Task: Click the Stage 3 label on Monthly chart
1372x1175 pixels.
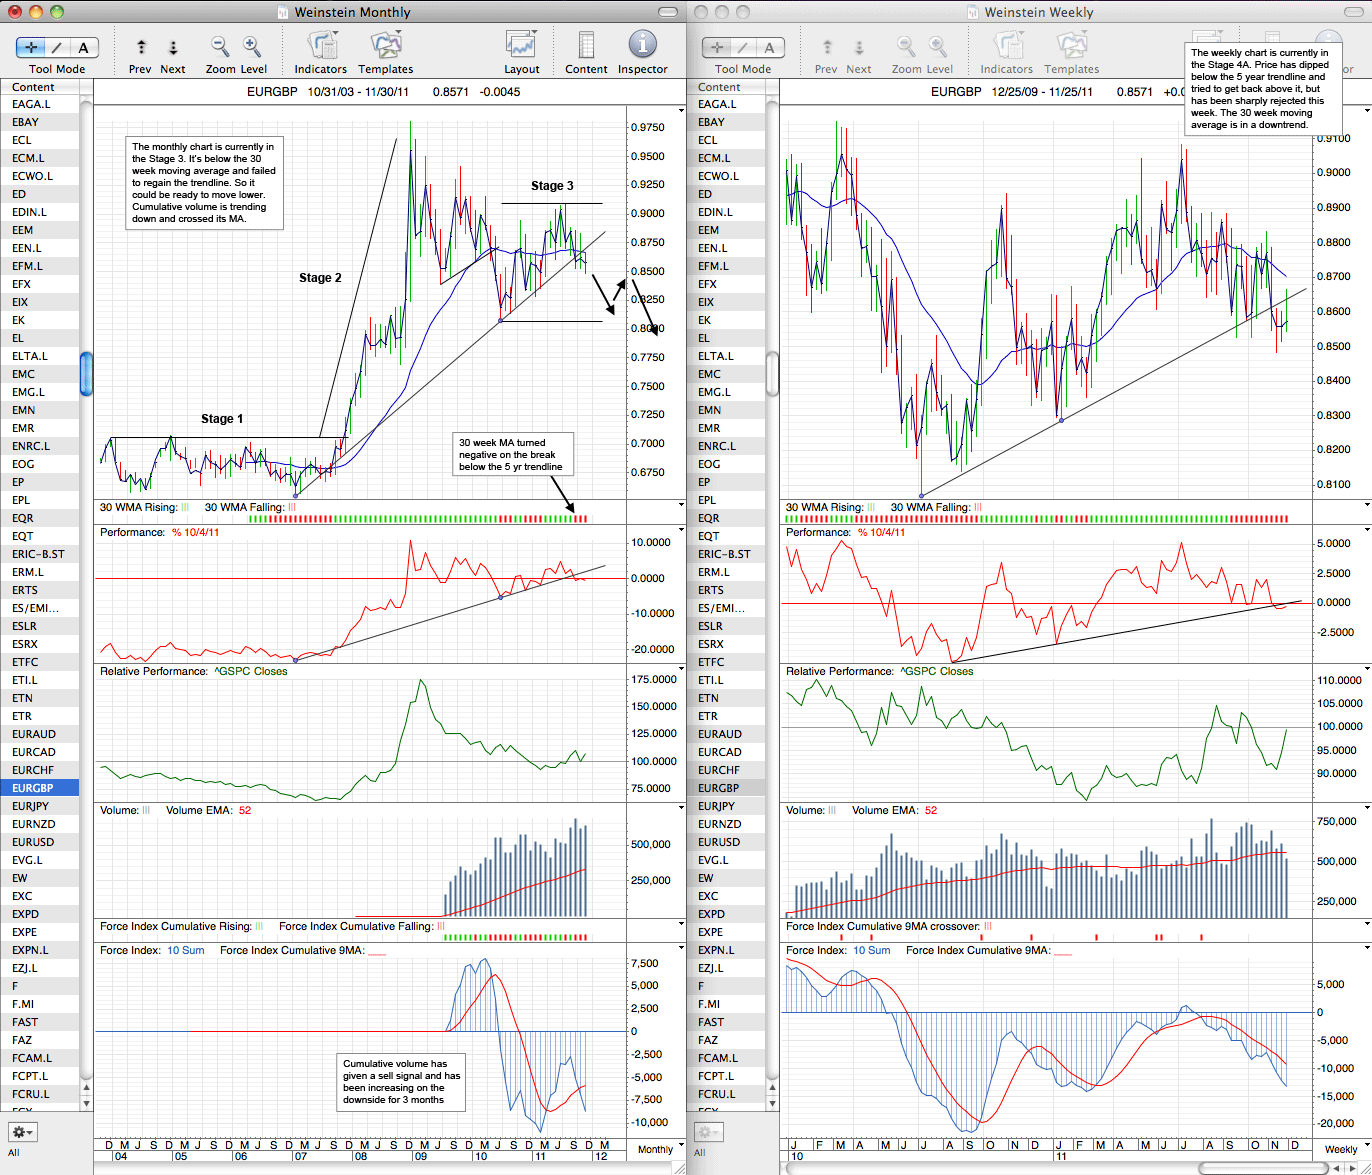Action: (x=552, y=186)
